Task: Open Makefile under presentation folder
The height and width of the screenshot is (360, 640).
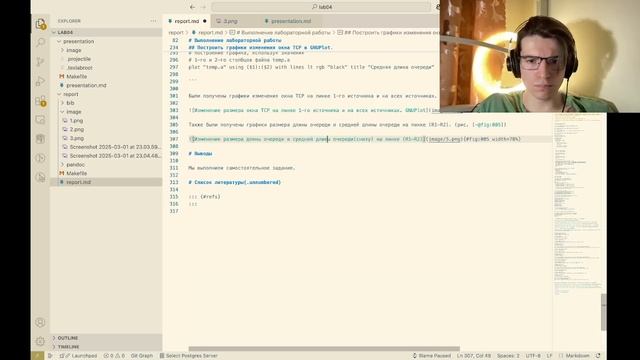Action: [76, 77]
